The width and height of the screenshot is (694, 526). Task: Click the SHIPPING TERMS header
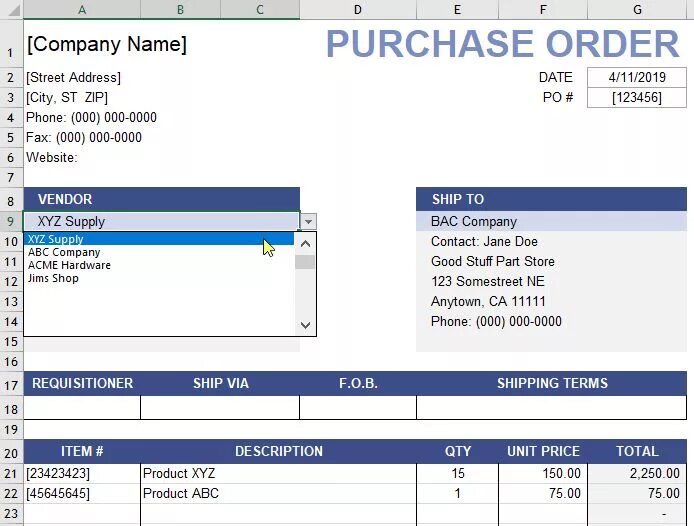(552, 383)
